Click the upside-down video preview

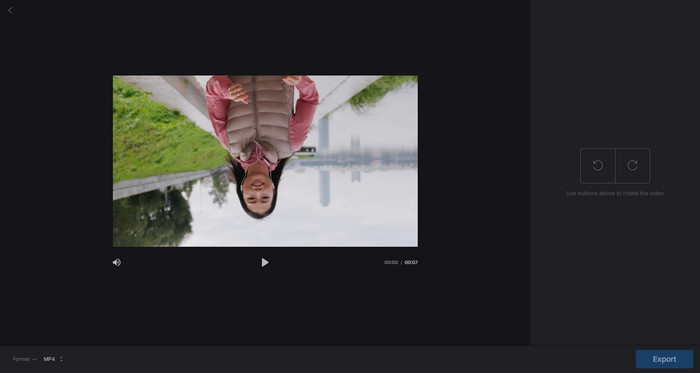(x=265, y=161)
